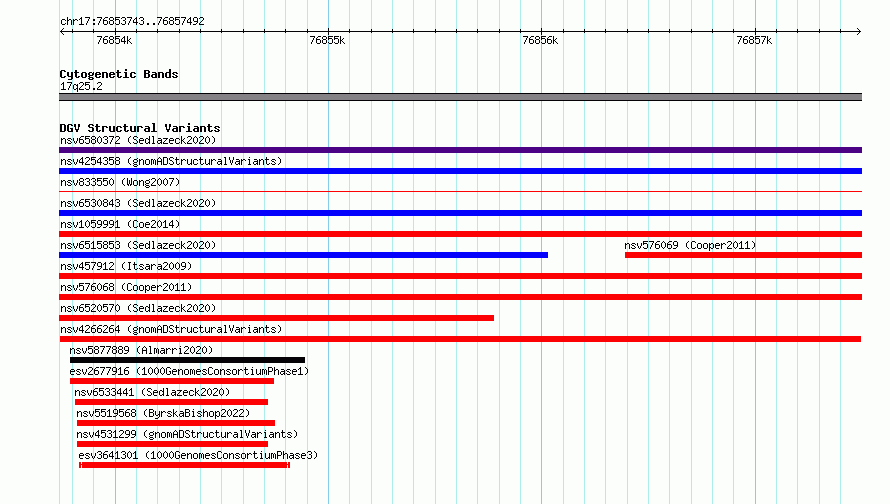The image size is (890, 504).
Task: Select the dark purple nsv6580372 variant bar
Action: (460, 150)
